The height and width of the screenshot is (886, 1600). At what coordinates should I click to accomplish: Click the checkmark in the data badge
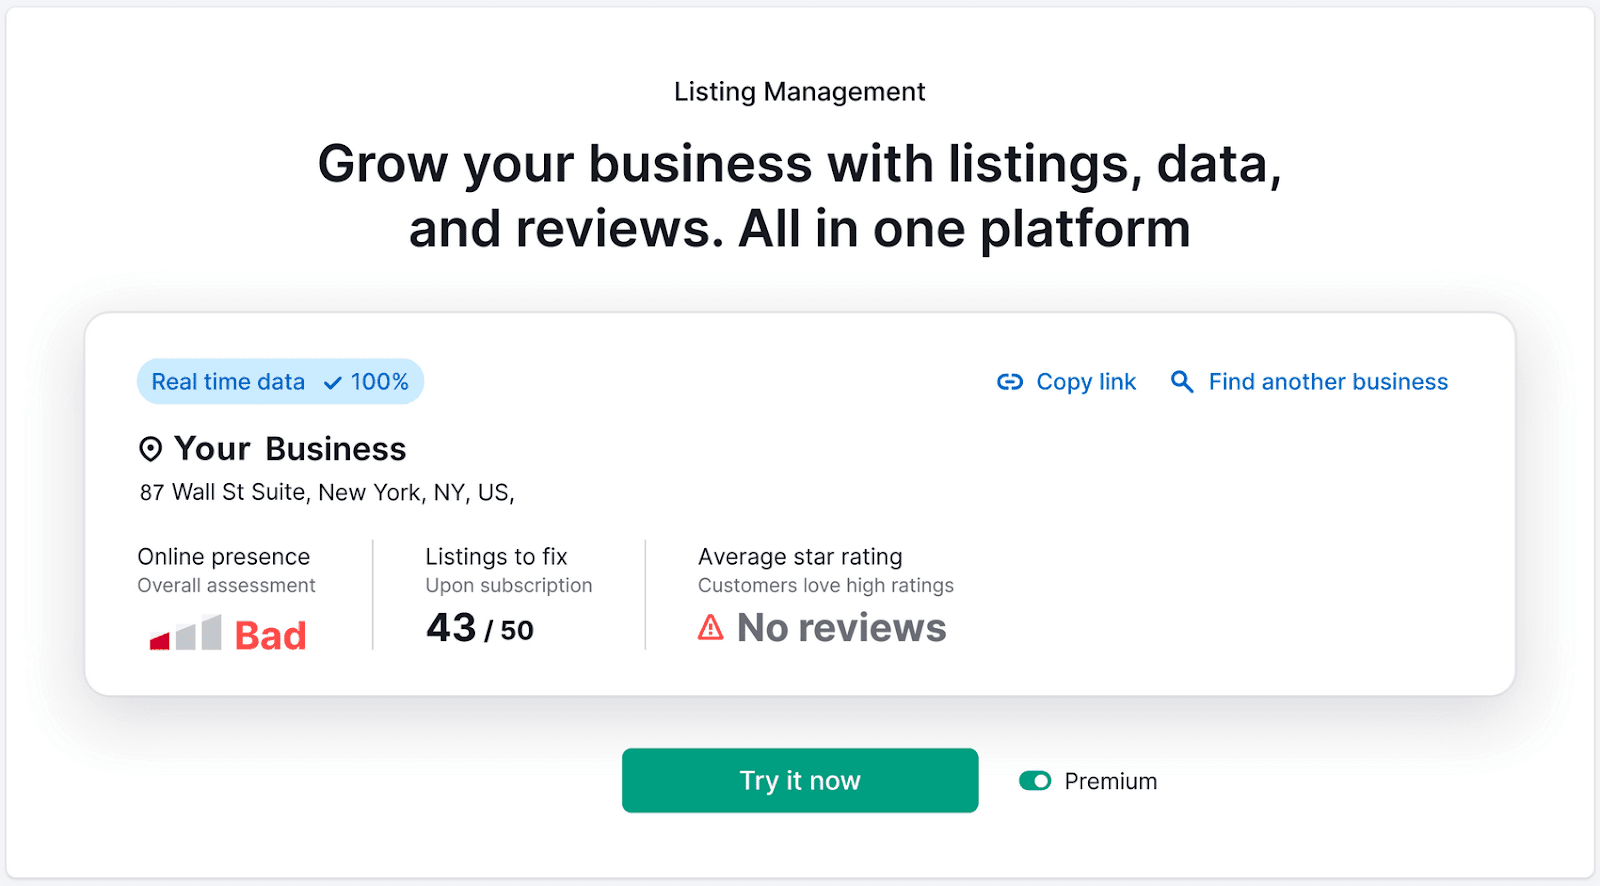click(333, 383)
